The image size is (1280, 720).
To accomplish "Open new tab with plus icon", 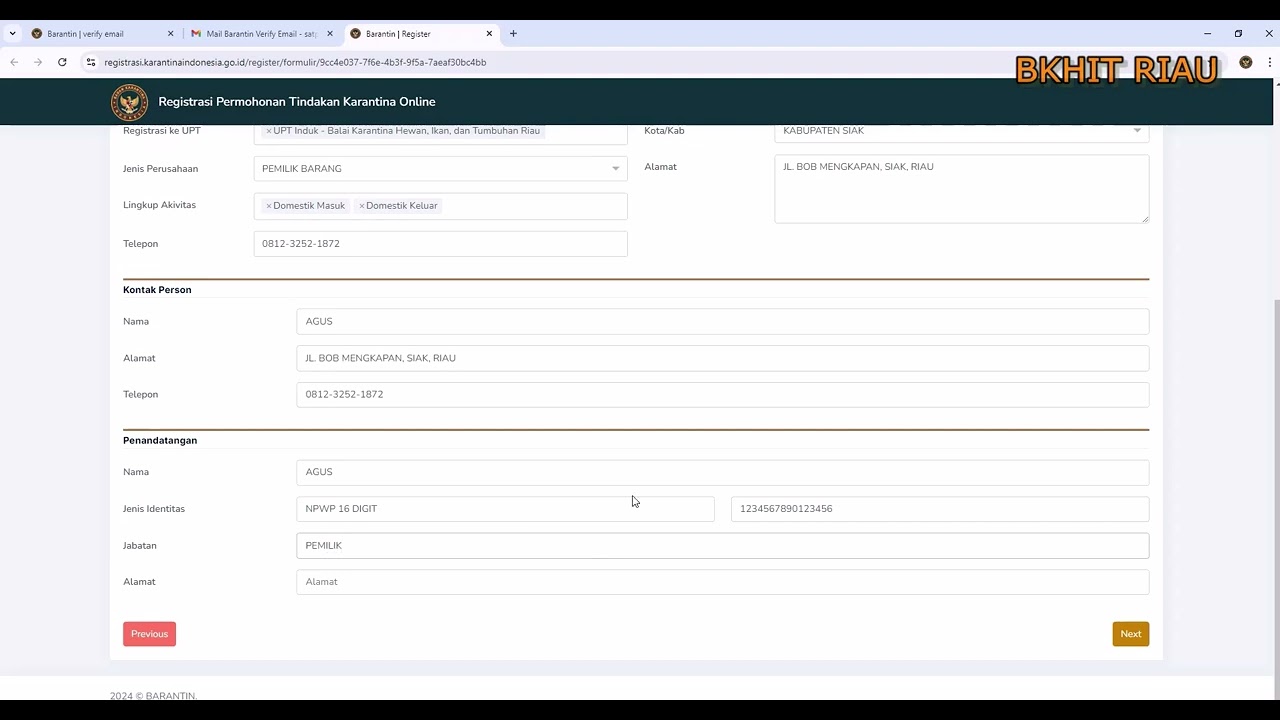I will point(513,34).
